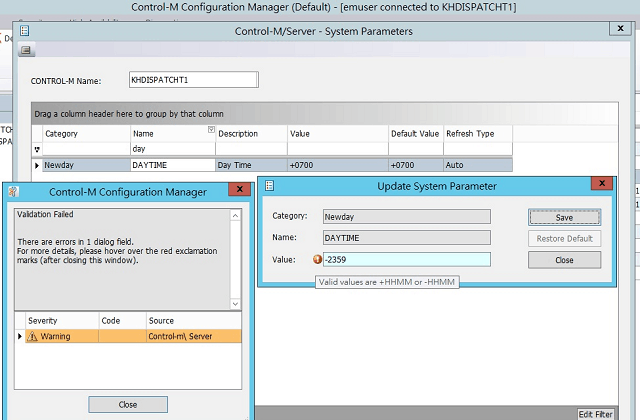Click the filter row funnel icon
This screenshot has height=420, width=640.
(x=37, y=149)
